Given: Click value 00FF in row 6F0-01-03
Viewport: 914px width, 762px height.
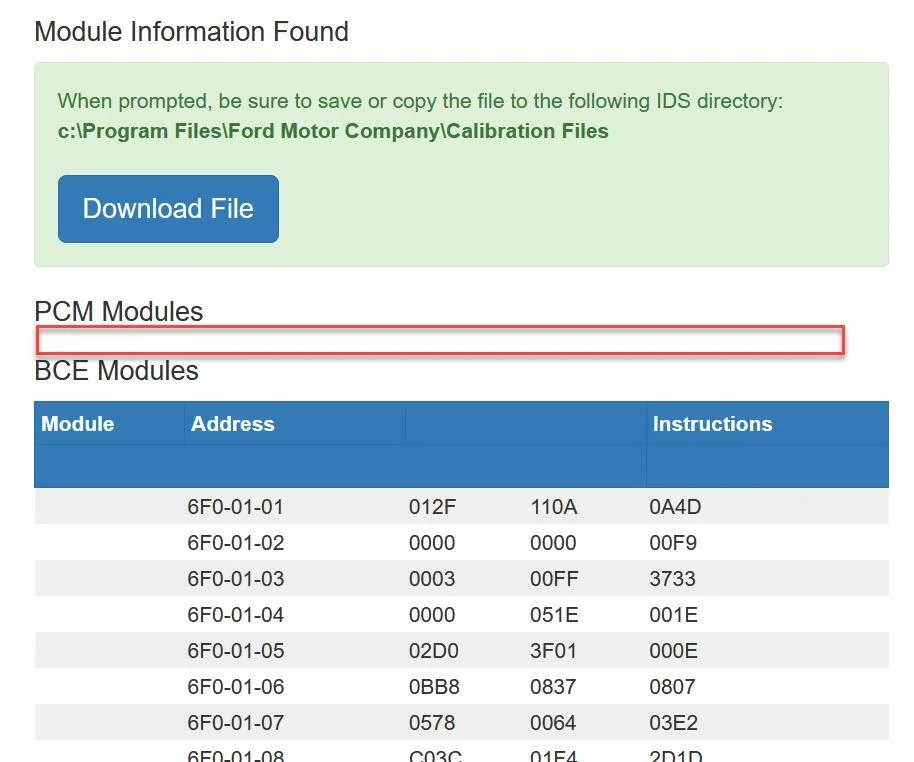Looking at the screenshot, I should coord(554,579).
